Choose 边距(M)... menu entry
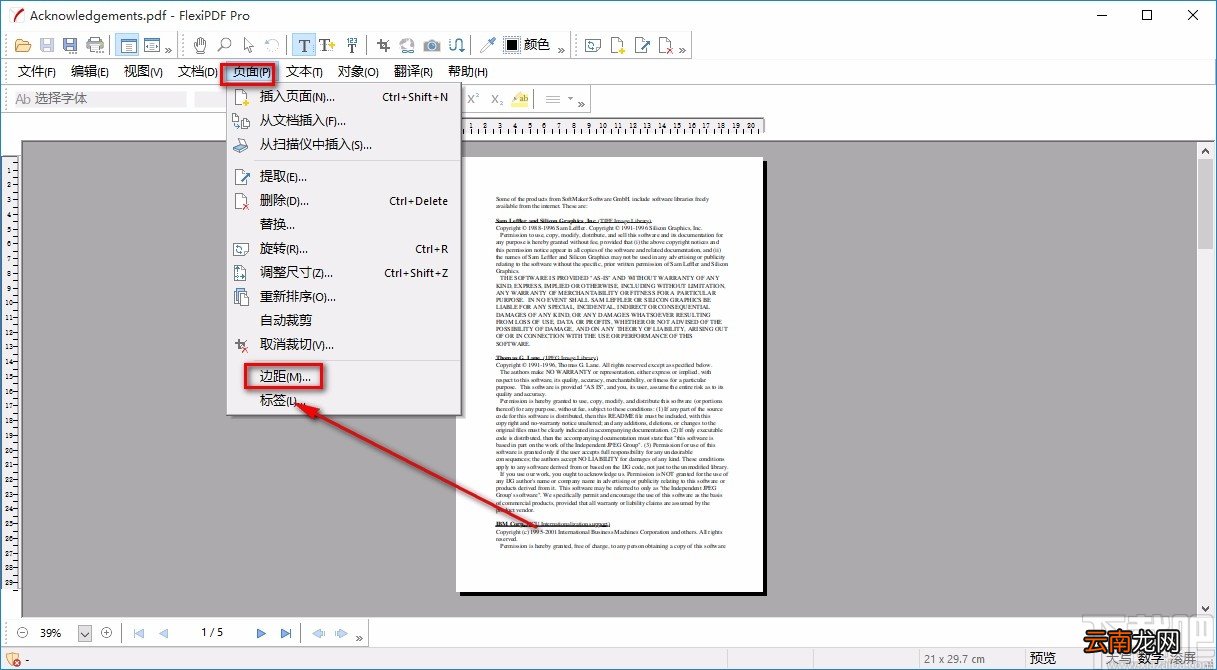Image resolution: width=1217 pixels, height=670 pixels. point(343,377)
